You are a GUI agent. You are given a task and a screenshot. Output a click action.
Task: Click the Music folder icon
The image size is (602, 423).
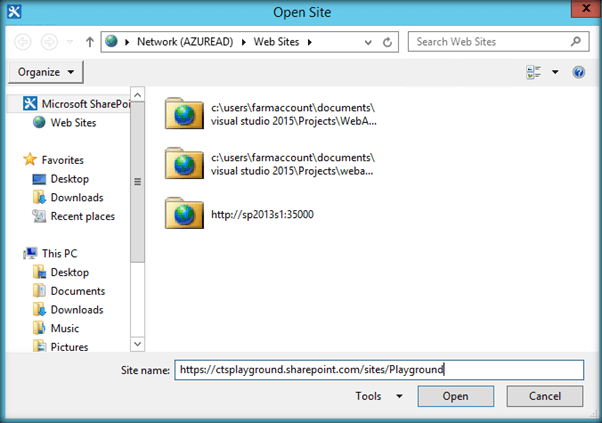point(39,328)
